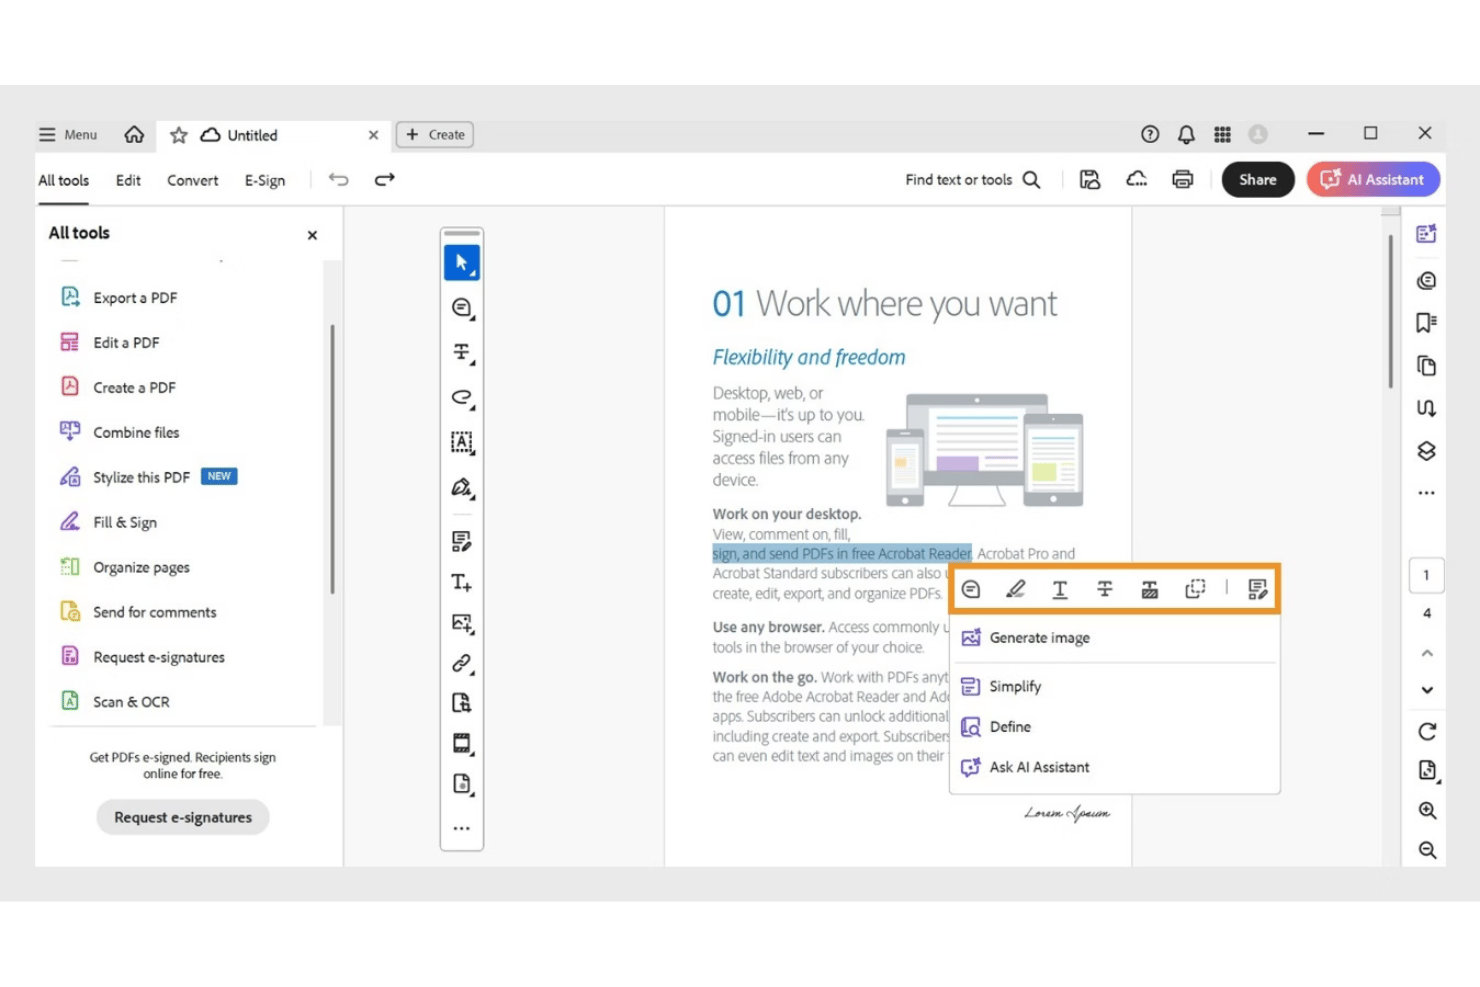Underline selected text in popup toolbar
The image size is (1480, 987).
pyautogui.click(x=1060, y=589)
